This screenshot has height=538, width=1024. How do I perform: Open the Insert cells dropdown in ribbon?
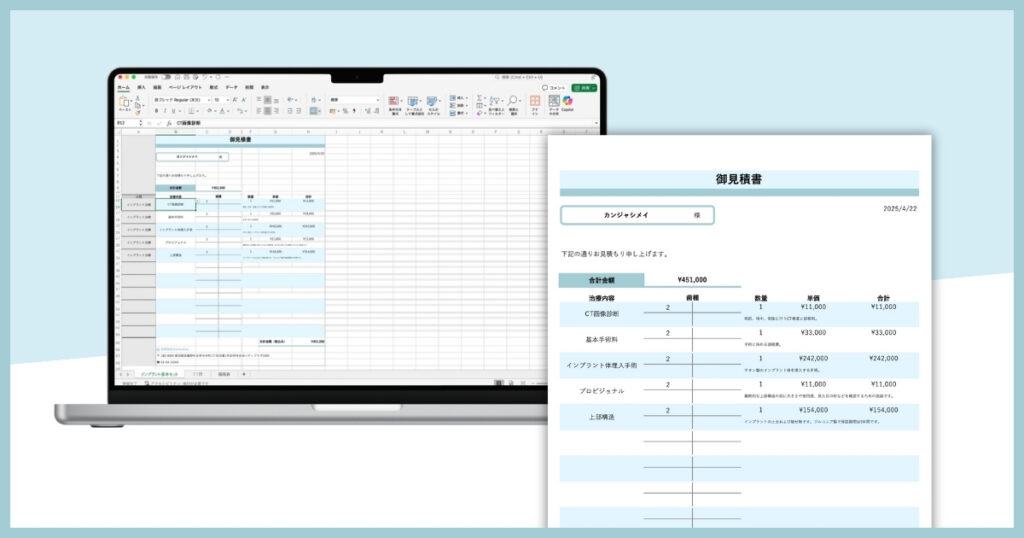[x=458, y=98]
